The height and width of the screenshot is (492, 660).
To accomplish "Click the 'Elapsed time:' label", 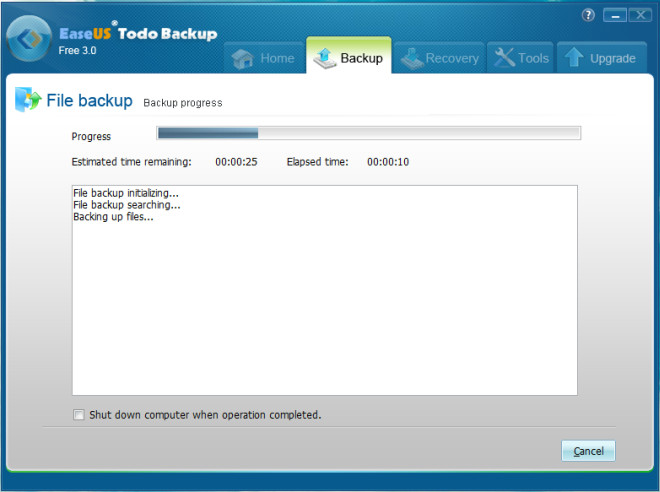I will [x=317, y=162].
